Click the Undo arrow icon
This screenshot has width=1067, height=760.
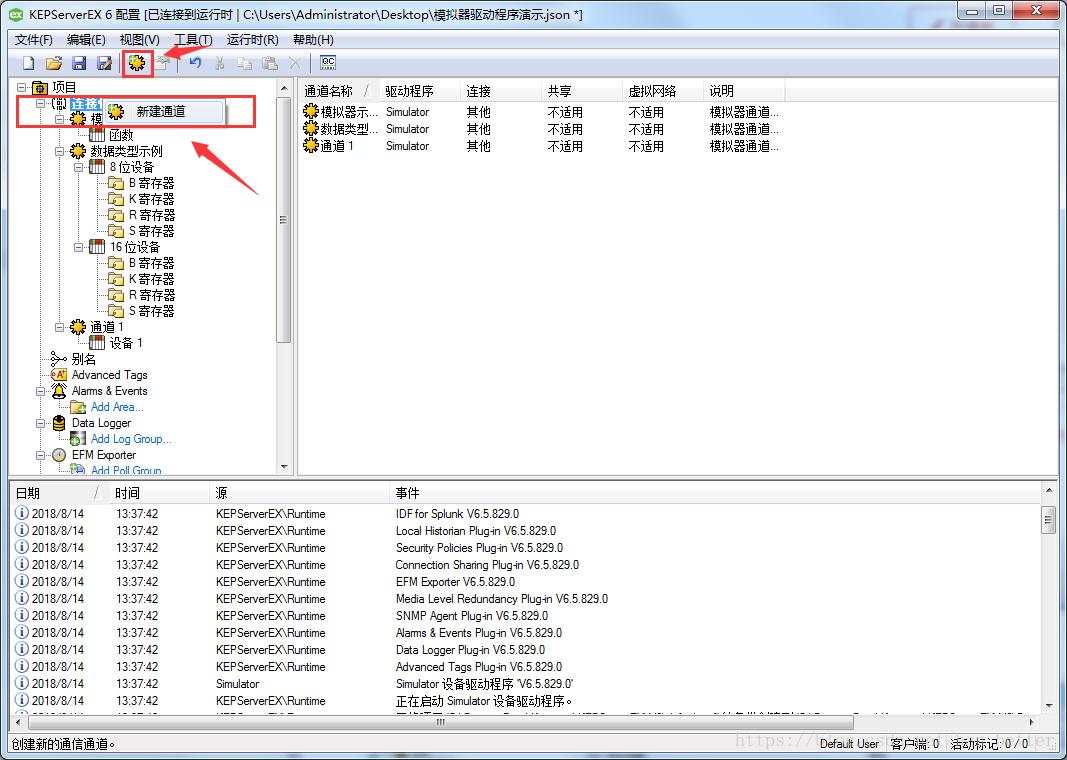tap(194, 62)
